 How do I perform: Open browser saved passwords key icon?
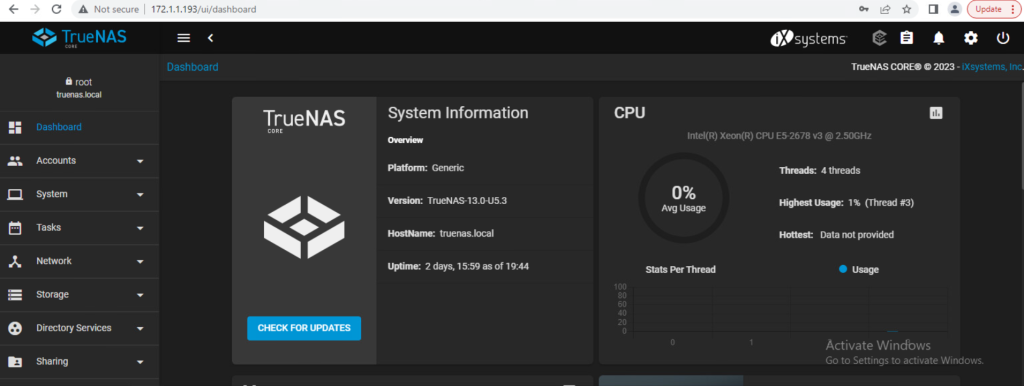point(864,9)
